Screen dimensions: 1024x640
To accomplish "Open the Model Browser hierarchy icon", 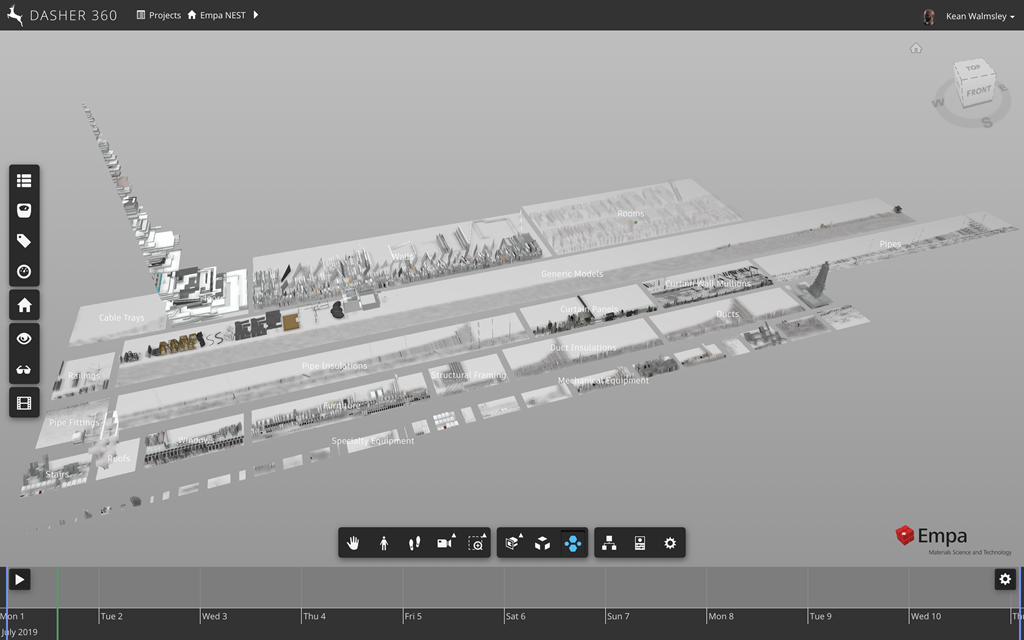I will coord(609,543).
